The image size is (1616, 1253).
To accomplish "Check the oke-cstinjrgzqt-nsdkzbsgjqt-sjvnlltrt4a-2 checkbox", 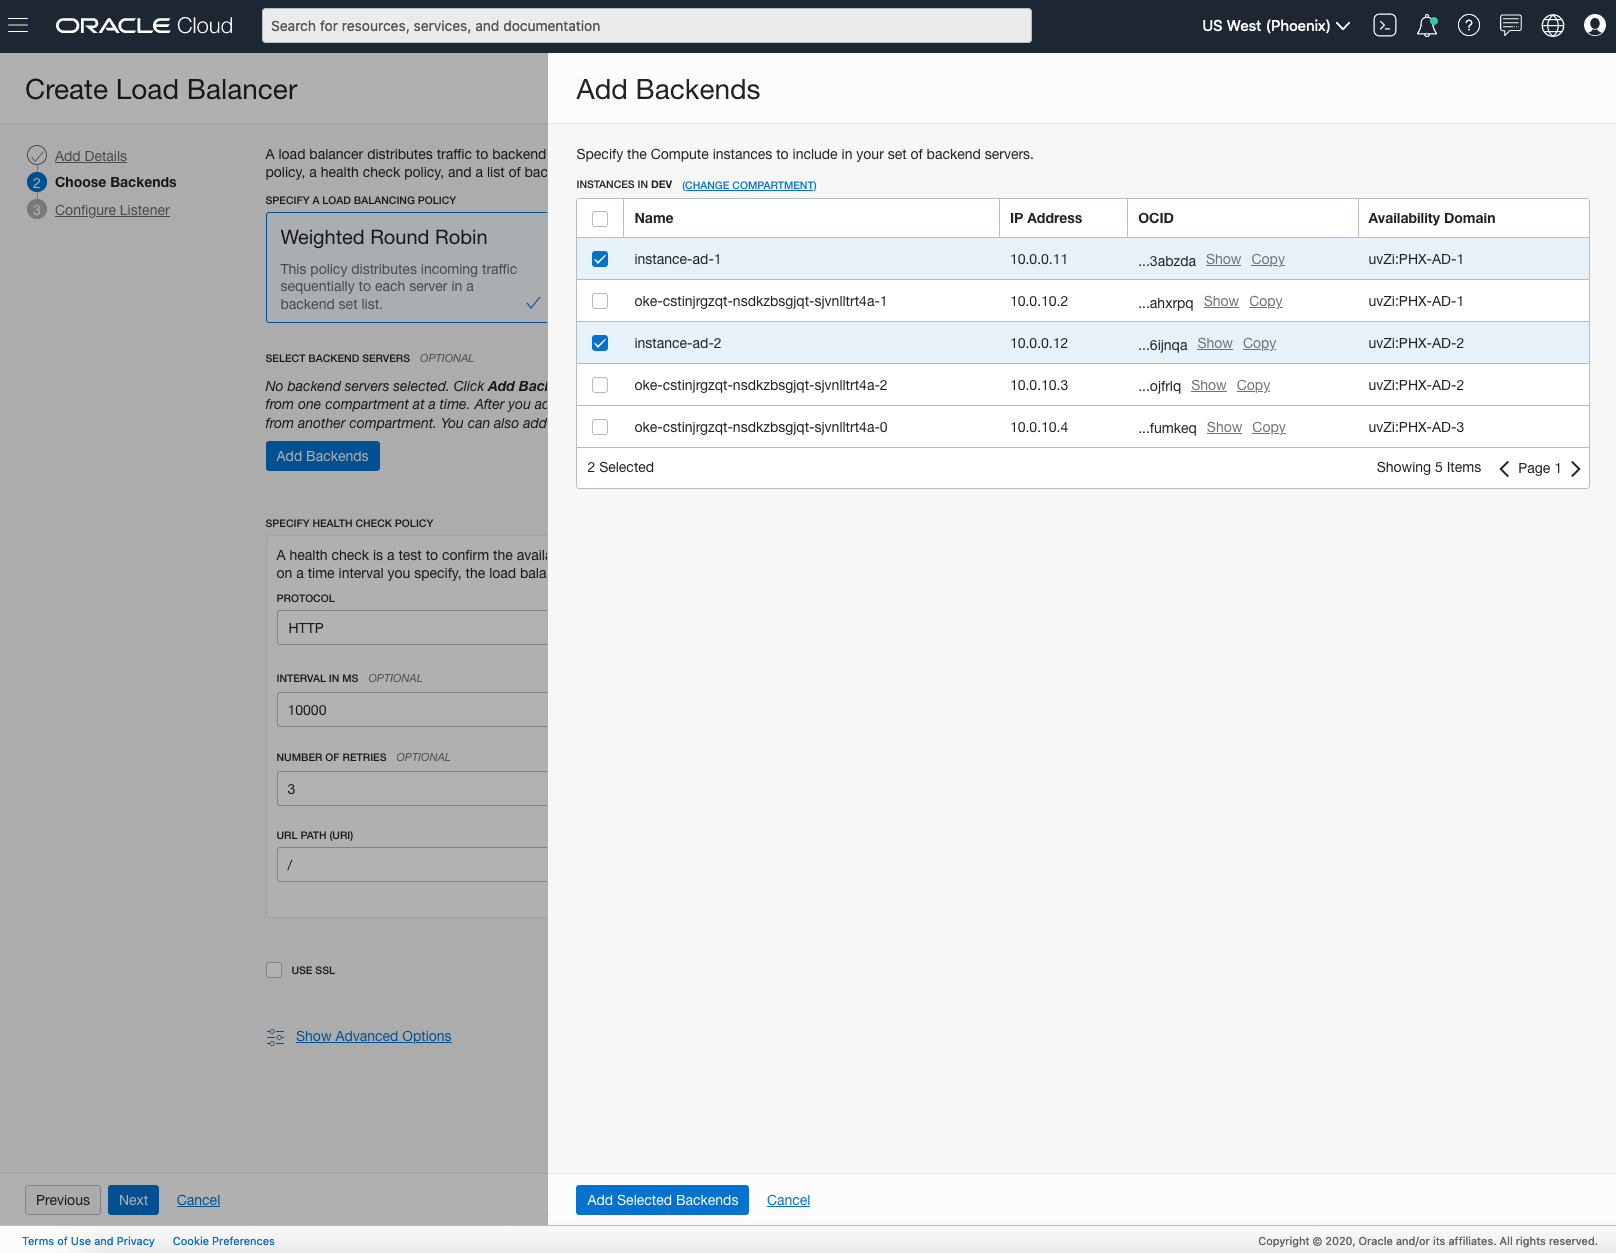I will point(600,385).
